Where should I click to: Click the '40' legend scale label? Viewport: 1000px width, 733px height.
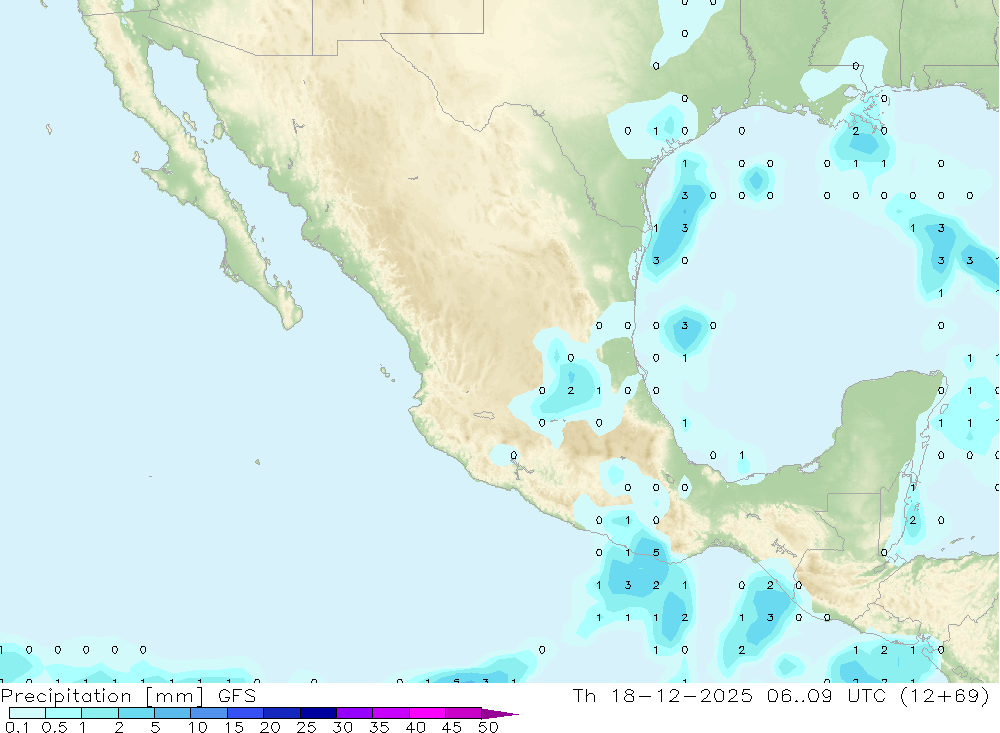coord(416,727)
